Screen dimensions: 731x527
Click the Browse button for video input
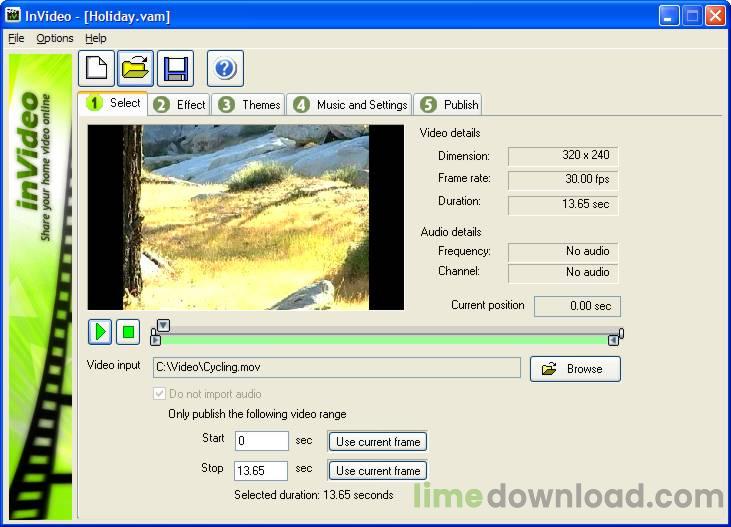575,369
